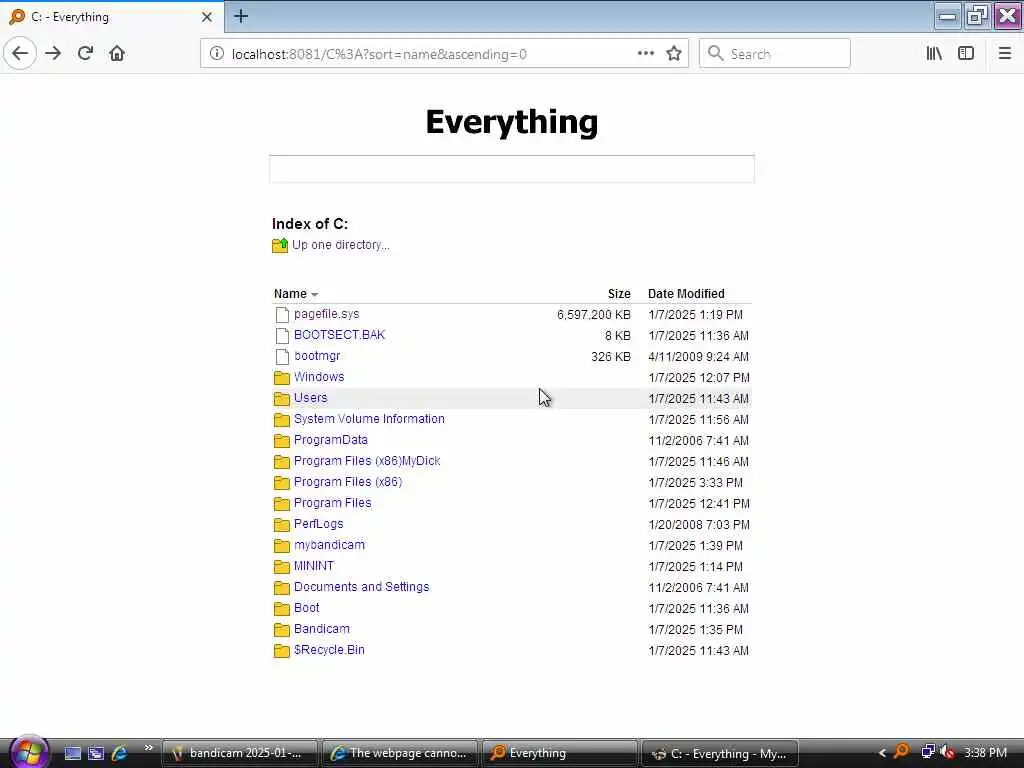
Task: Open pagefile.sys file link
Action: (x=327, y=314)
